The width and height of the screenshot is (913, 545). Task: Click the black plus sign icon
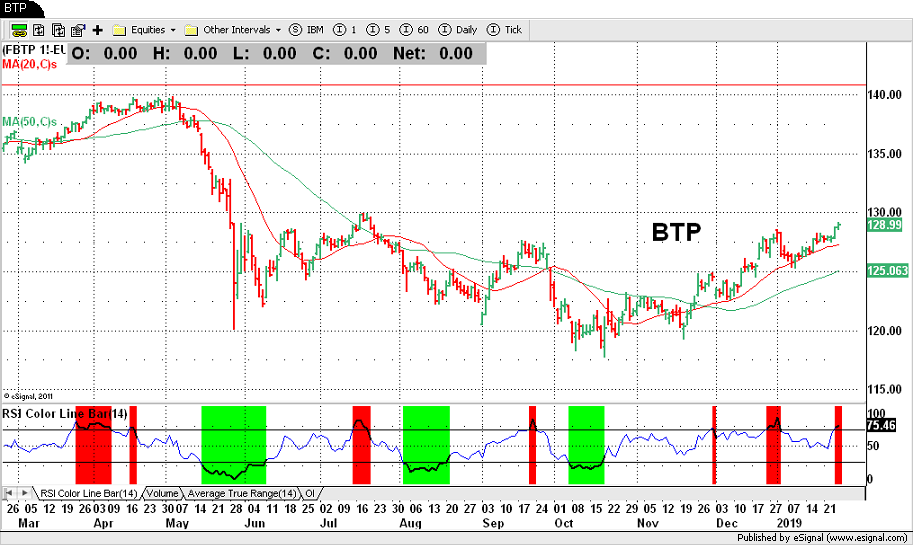(x=98, y=30)
